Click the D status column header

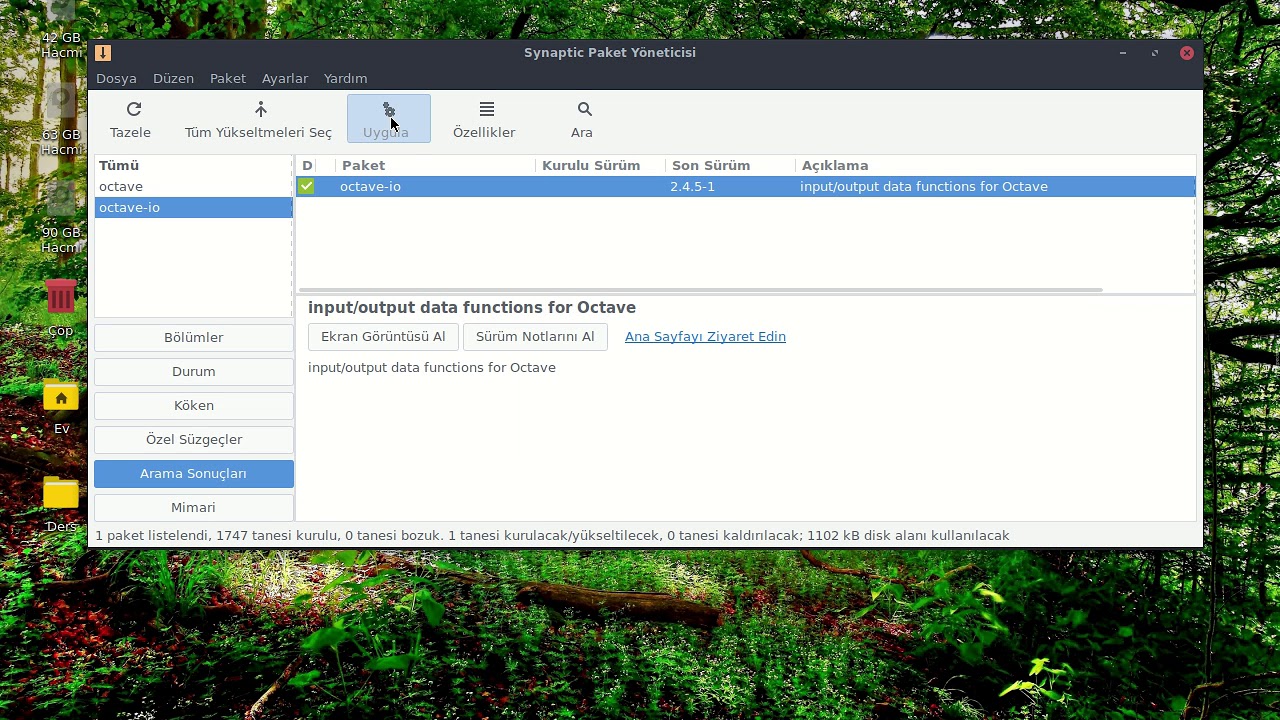pos(308,165)
